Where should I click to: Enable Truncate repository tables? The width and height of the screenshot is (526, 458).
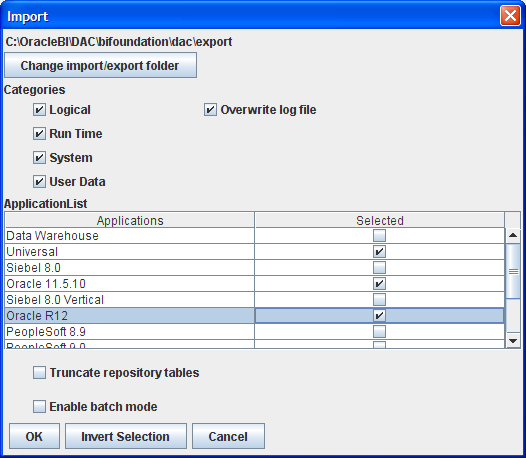pyautogui.click(x=39, y=372)
